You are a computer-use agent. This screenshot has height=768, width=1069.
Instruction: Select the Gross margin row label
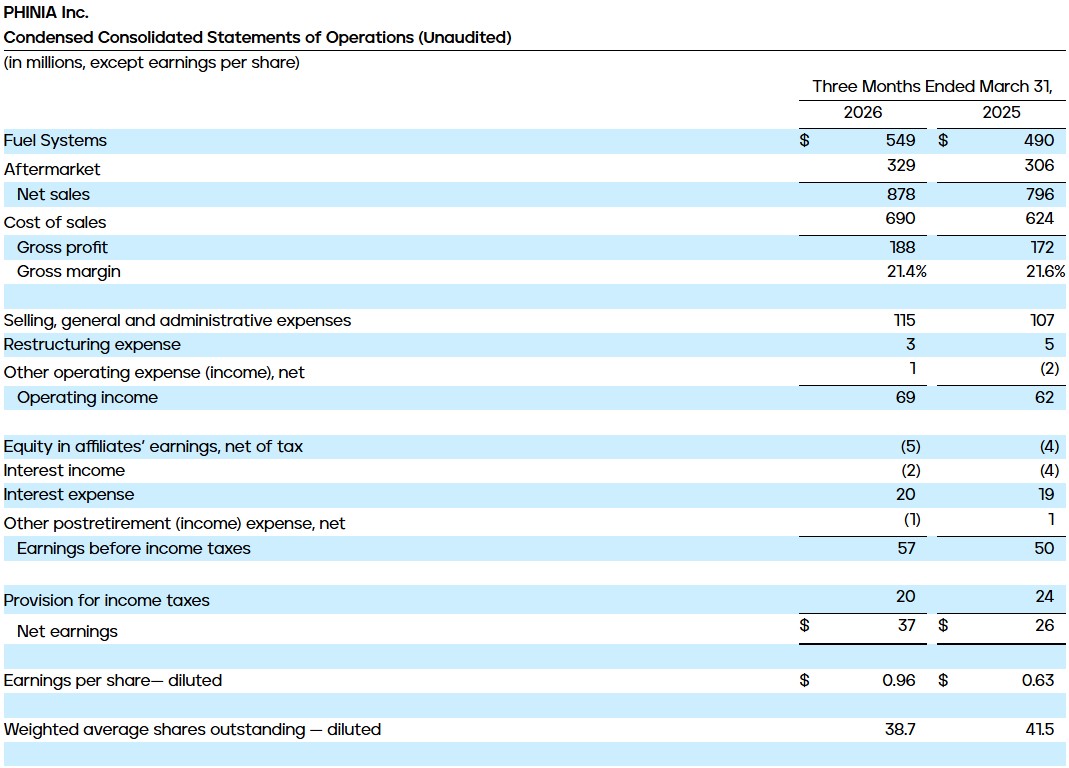point(69,271)
